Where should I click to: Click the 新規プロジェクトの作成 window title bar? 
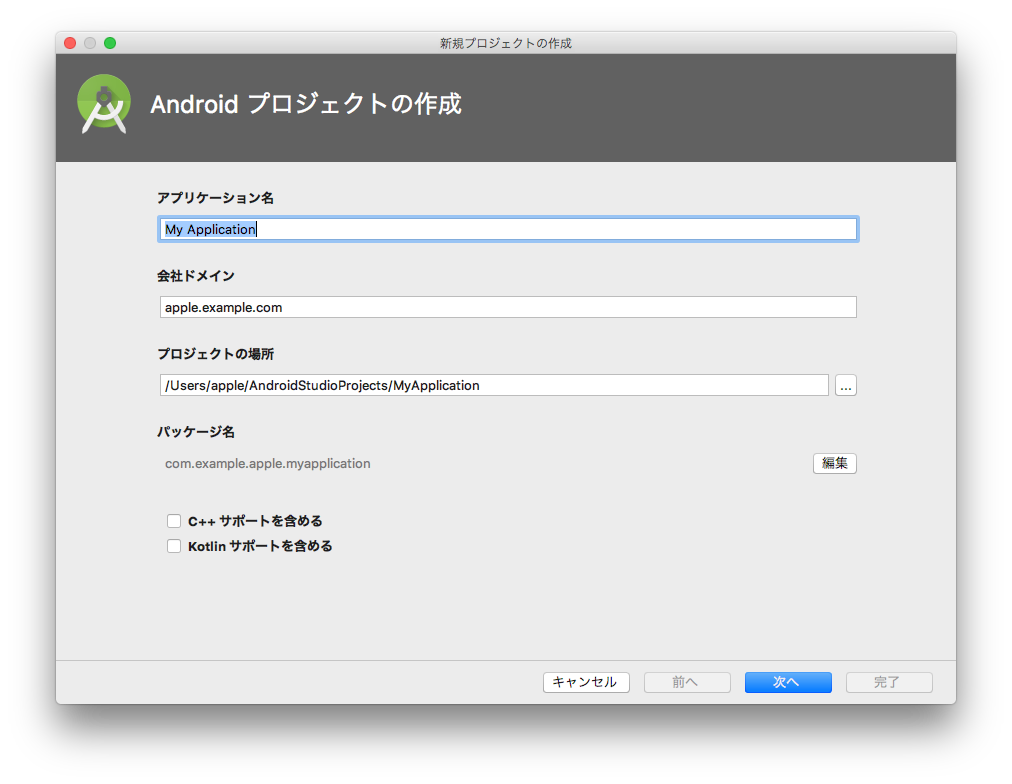(505, 43)
